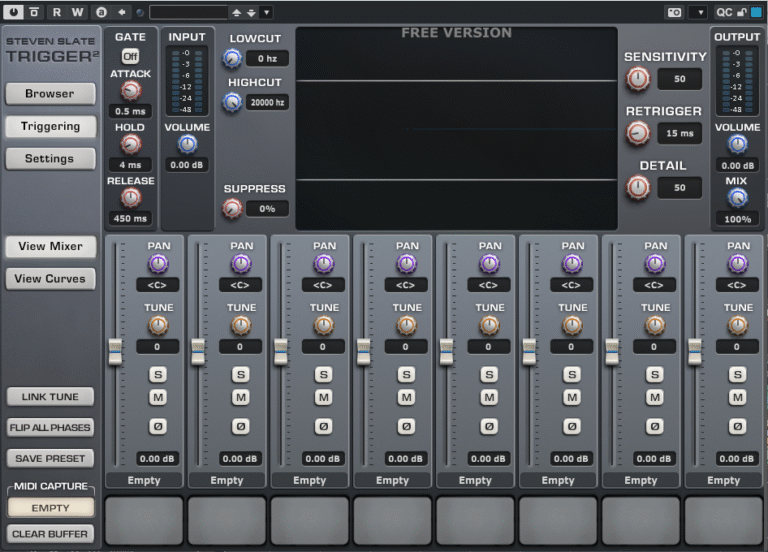
Task: Solo the second channel strip
Action: [241, 375]
